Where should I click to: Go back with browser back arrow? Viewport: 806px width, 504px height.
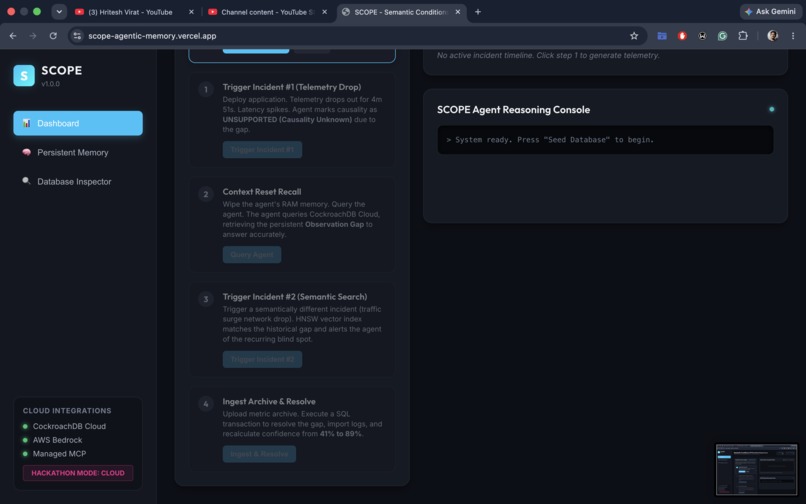(x=13, y=36)
